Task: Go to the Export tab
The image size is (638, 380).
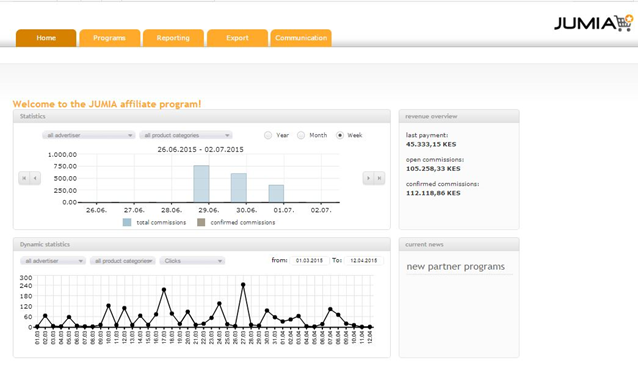Action: click(x=237, y=38)
